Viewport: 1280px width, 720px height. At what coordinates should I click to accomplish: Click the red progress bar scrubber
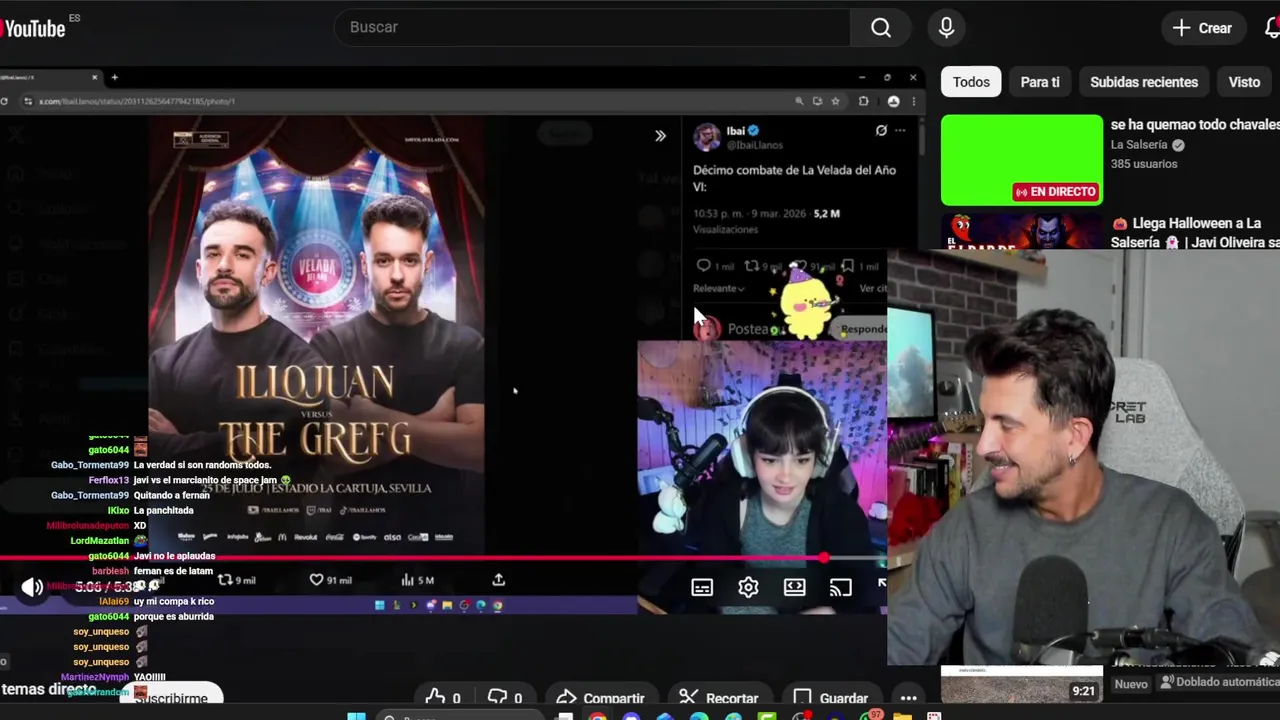click(x=823, y=558)
